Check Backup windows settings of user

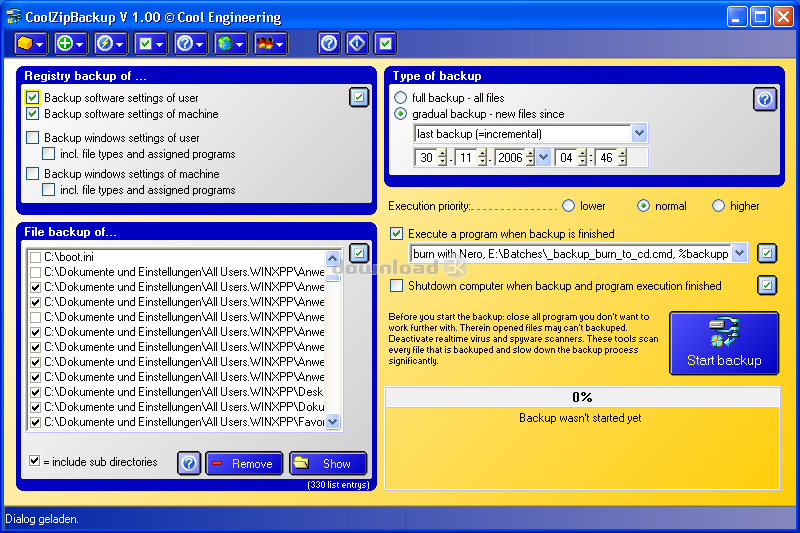33,137
